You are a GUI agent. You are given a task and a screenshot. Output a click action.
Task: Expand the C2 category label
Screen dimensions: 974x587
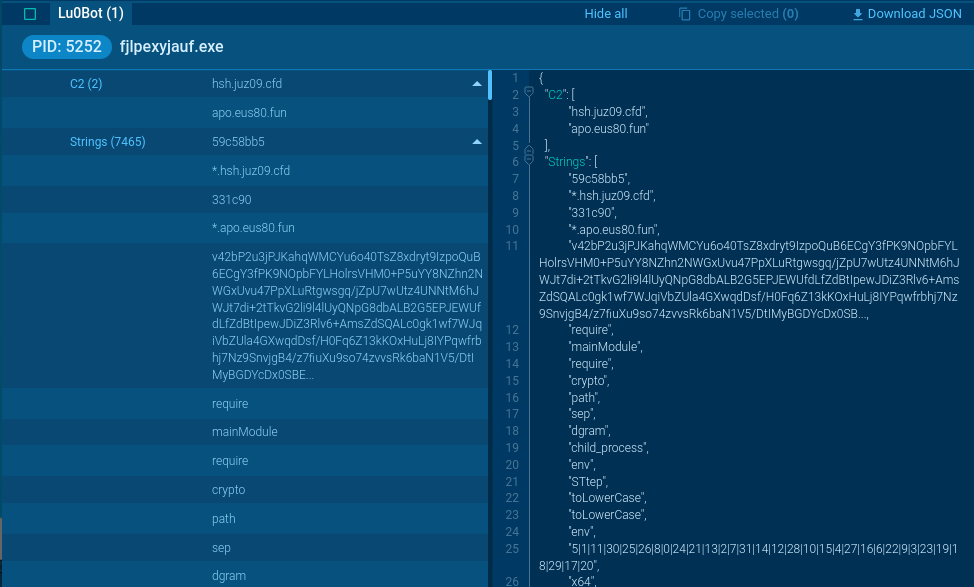pyautogui.click(x=86, y=83)
